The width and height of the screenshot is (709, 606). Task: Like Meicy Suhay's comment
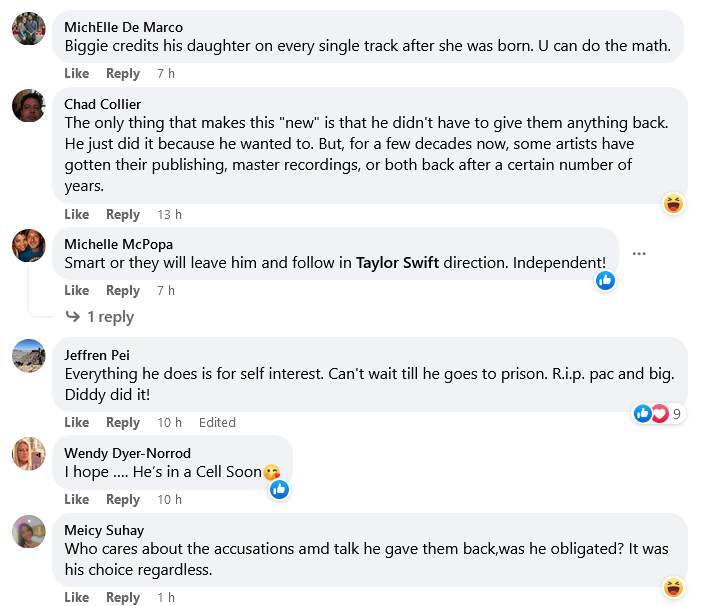(x=77, y=598)
